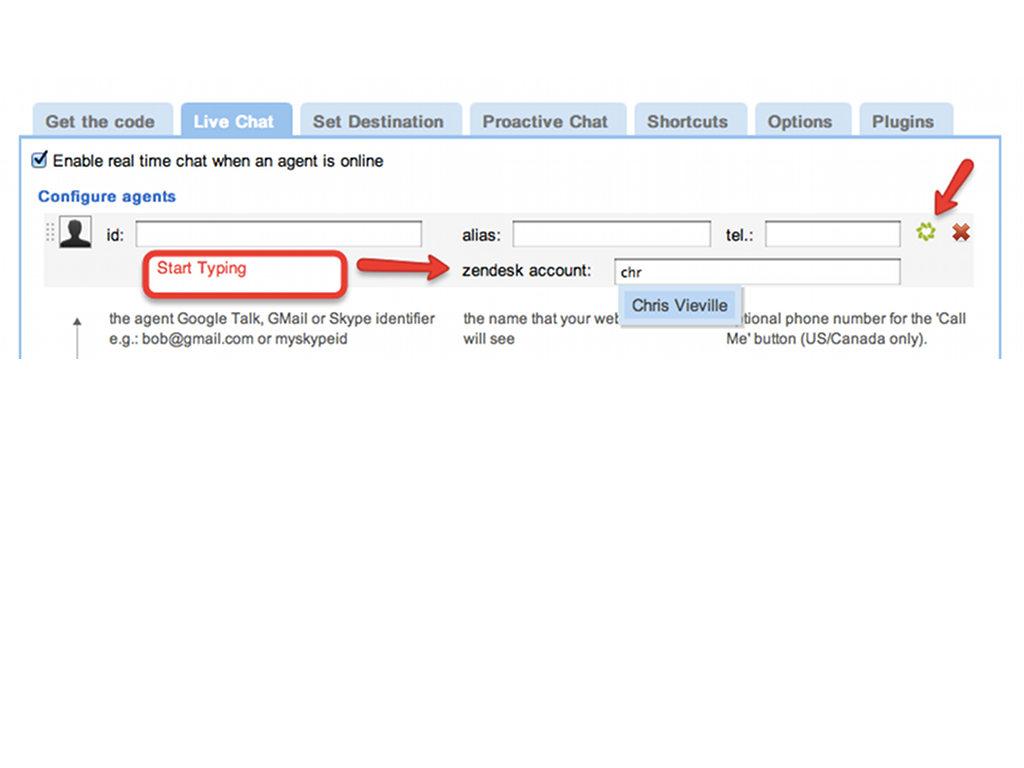
Task: Focus the agent id text field
Action: pyautogui.click(x=279, y=234)
